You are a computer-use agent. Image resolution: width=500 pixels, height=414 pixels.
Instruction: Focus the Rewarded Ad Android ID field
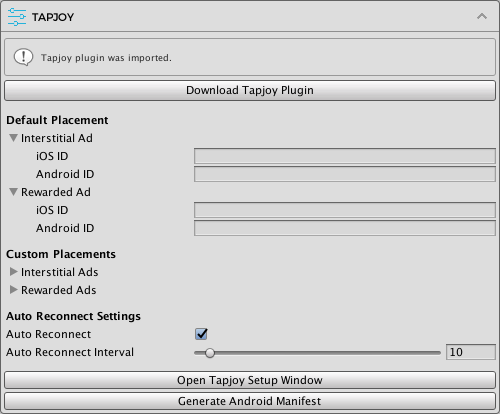point(345,228)
